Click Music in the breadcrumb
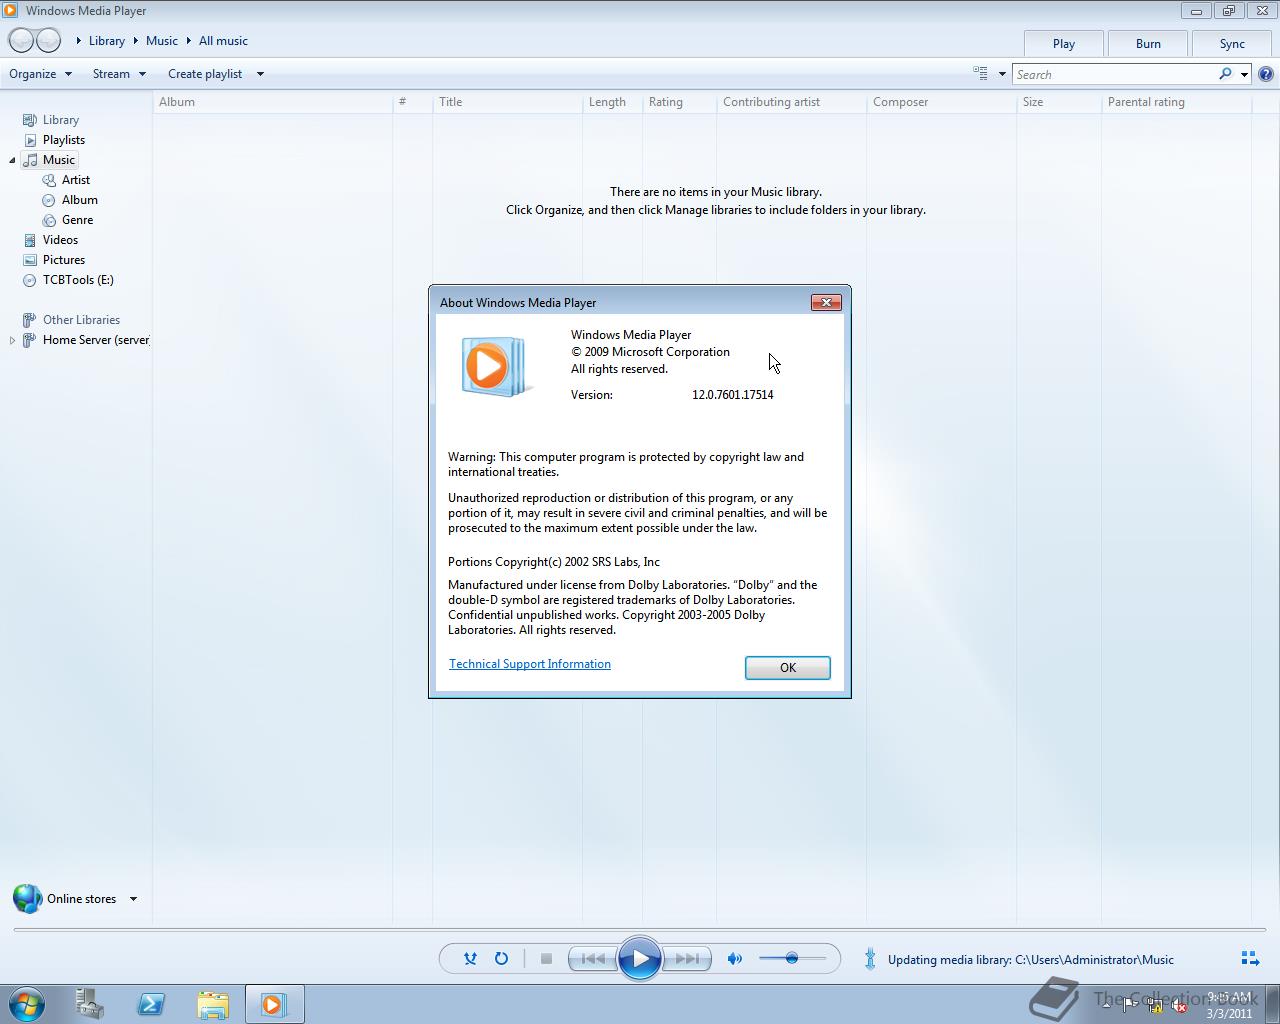 [x=162, y=41]
